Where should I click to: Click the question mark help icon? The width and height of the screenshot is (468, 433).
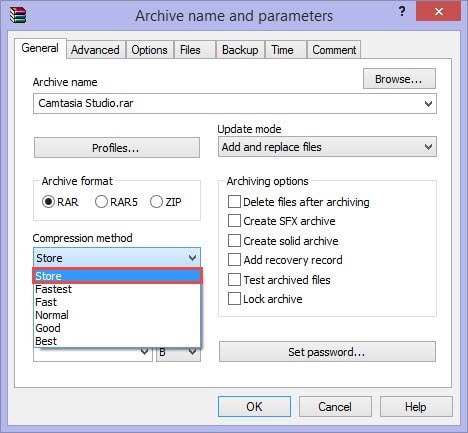402,12
